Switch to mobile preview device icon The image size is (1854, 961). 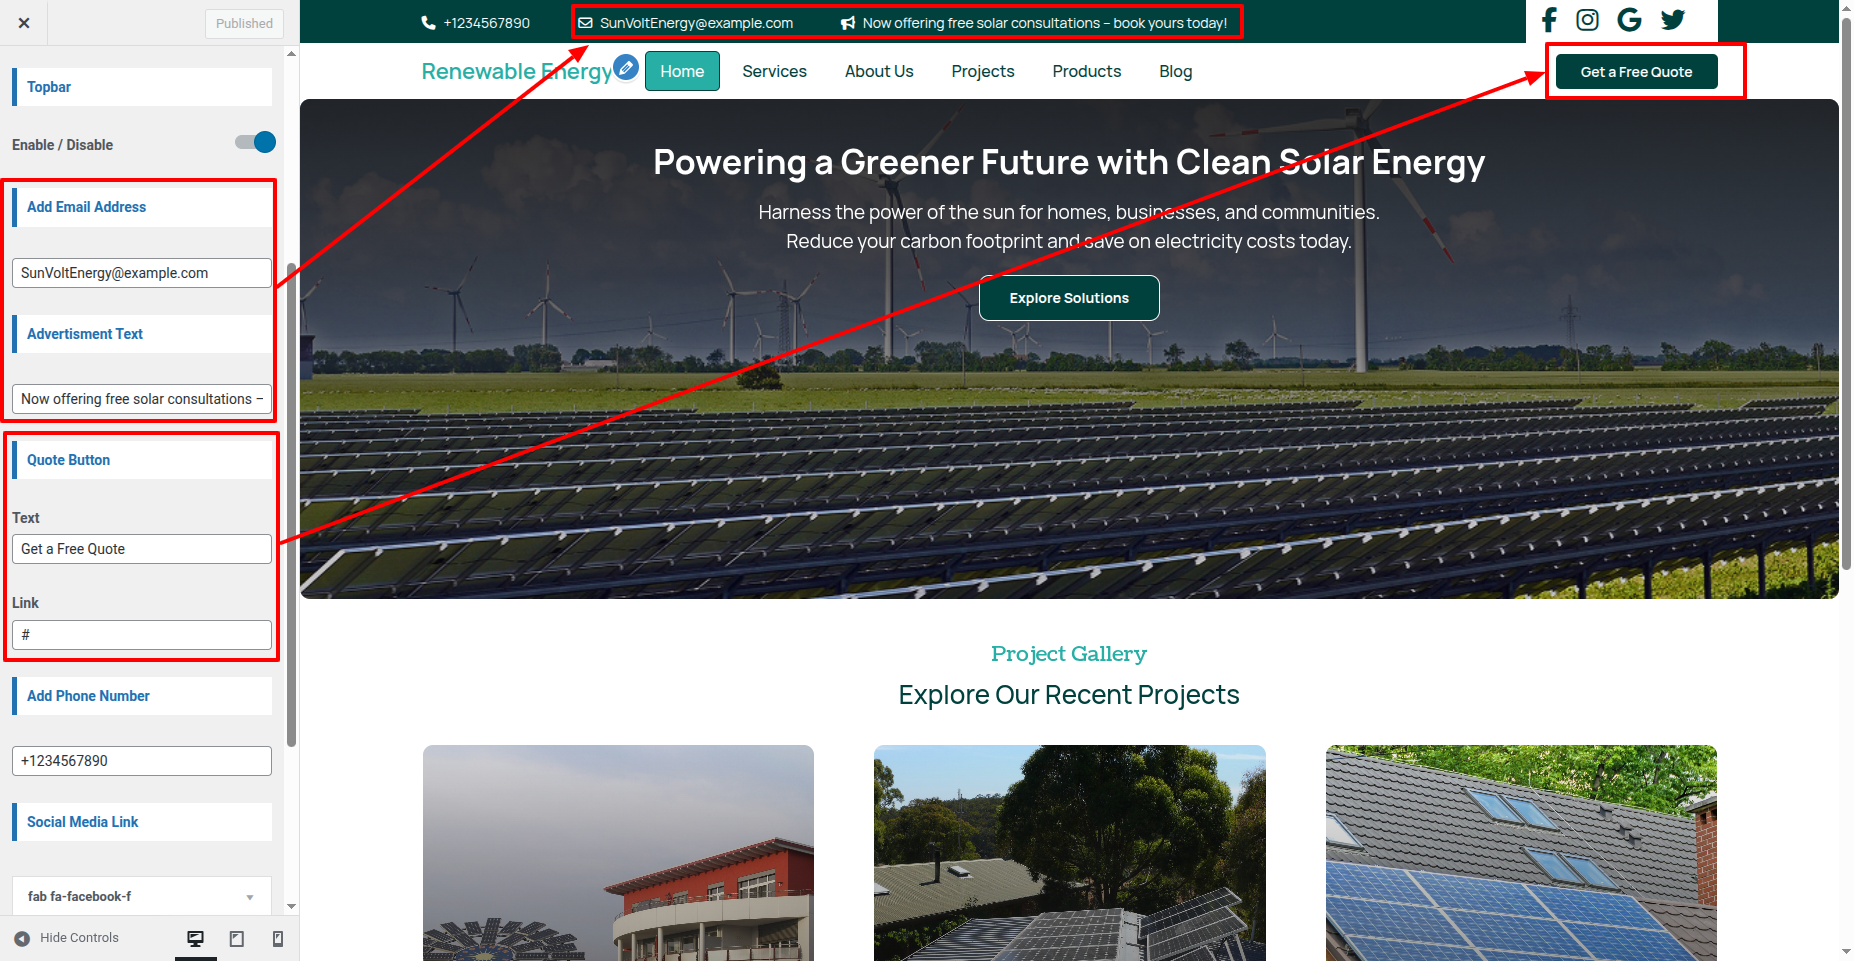[x=278, y=938]
